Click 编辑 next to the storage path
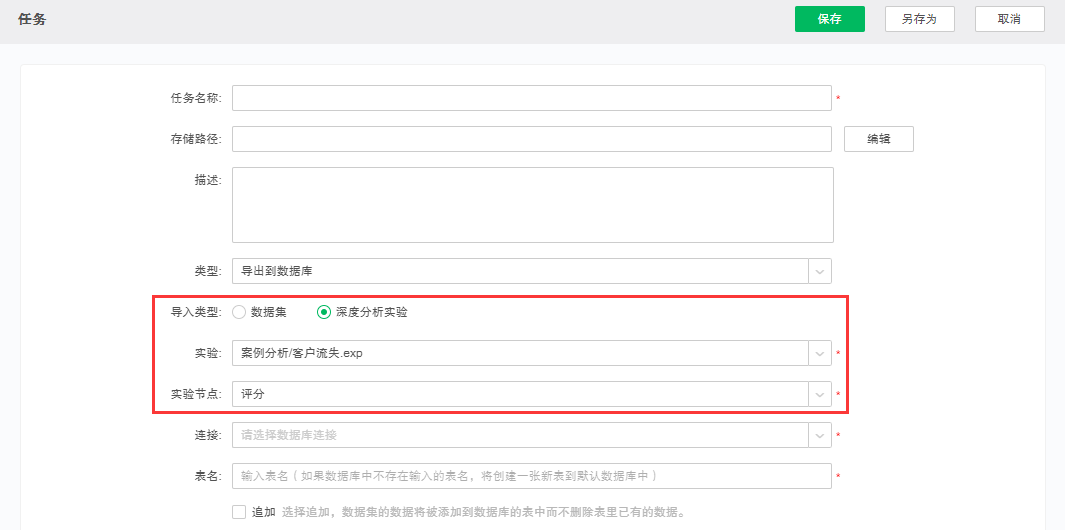Screen dimensions: 1065x530 tap(878, 139)
